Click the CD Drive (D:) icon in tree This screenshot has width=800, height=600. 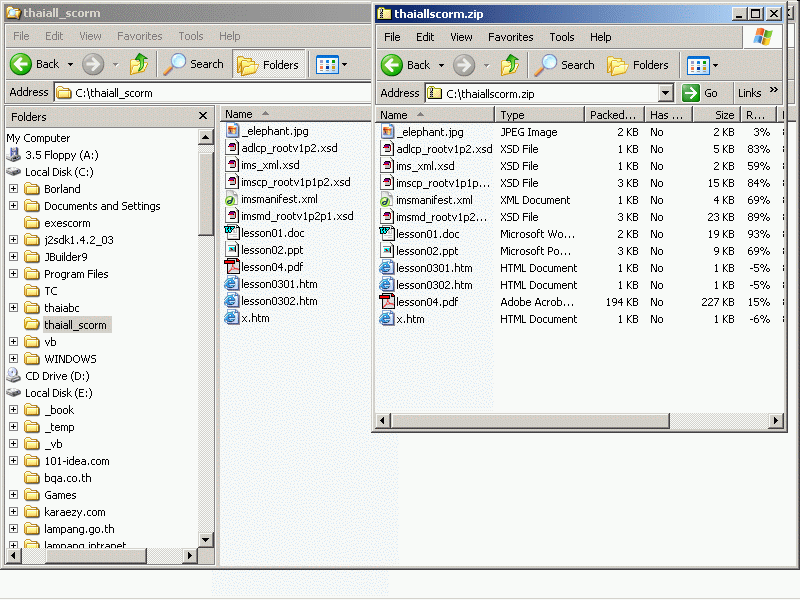coord(14,376)
